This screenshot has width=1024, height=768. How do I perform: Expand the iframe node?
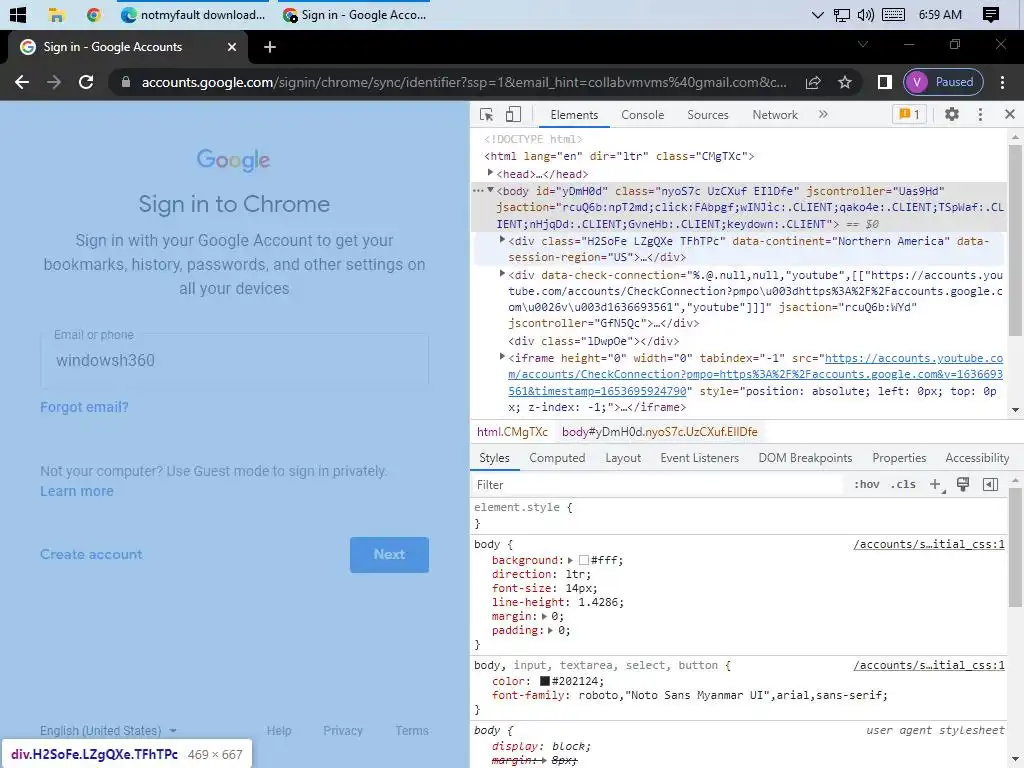[x=502, y=357]
